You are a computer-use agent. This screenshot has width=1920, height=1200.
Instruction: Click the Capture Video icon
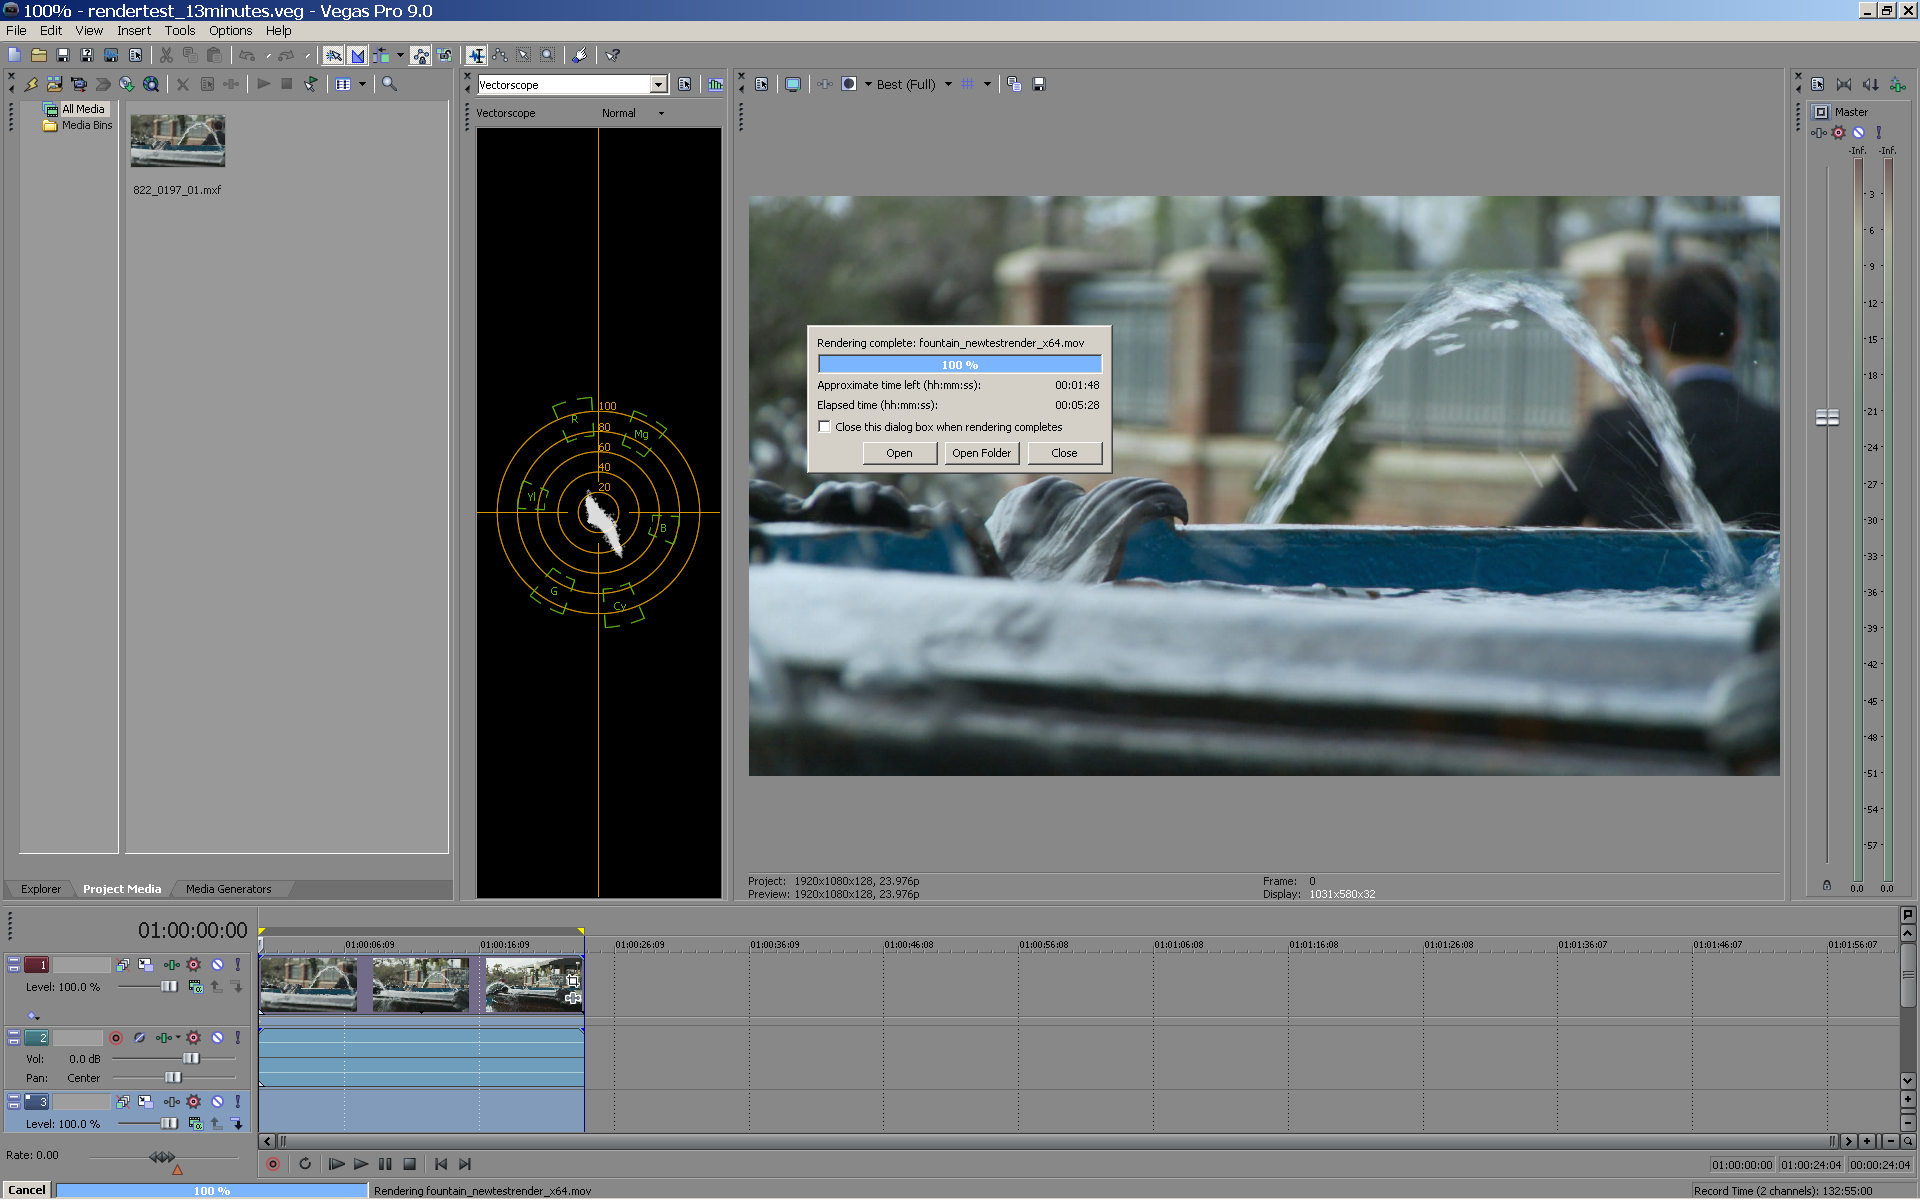click(x=79, y=85)
